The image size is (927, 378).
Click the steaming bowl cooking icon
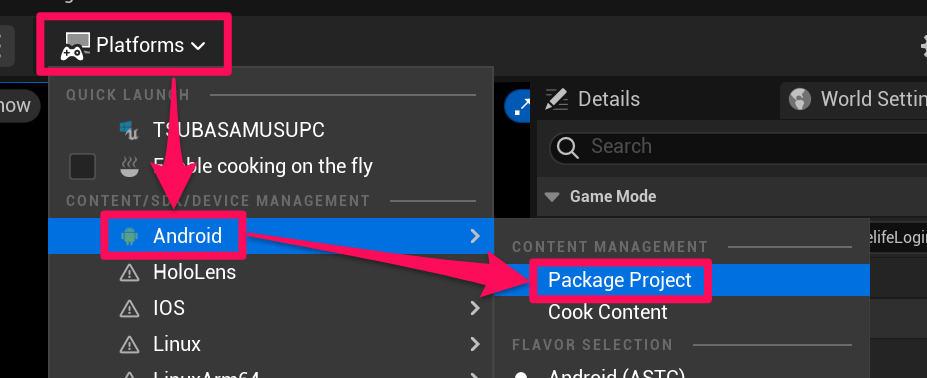129,166
